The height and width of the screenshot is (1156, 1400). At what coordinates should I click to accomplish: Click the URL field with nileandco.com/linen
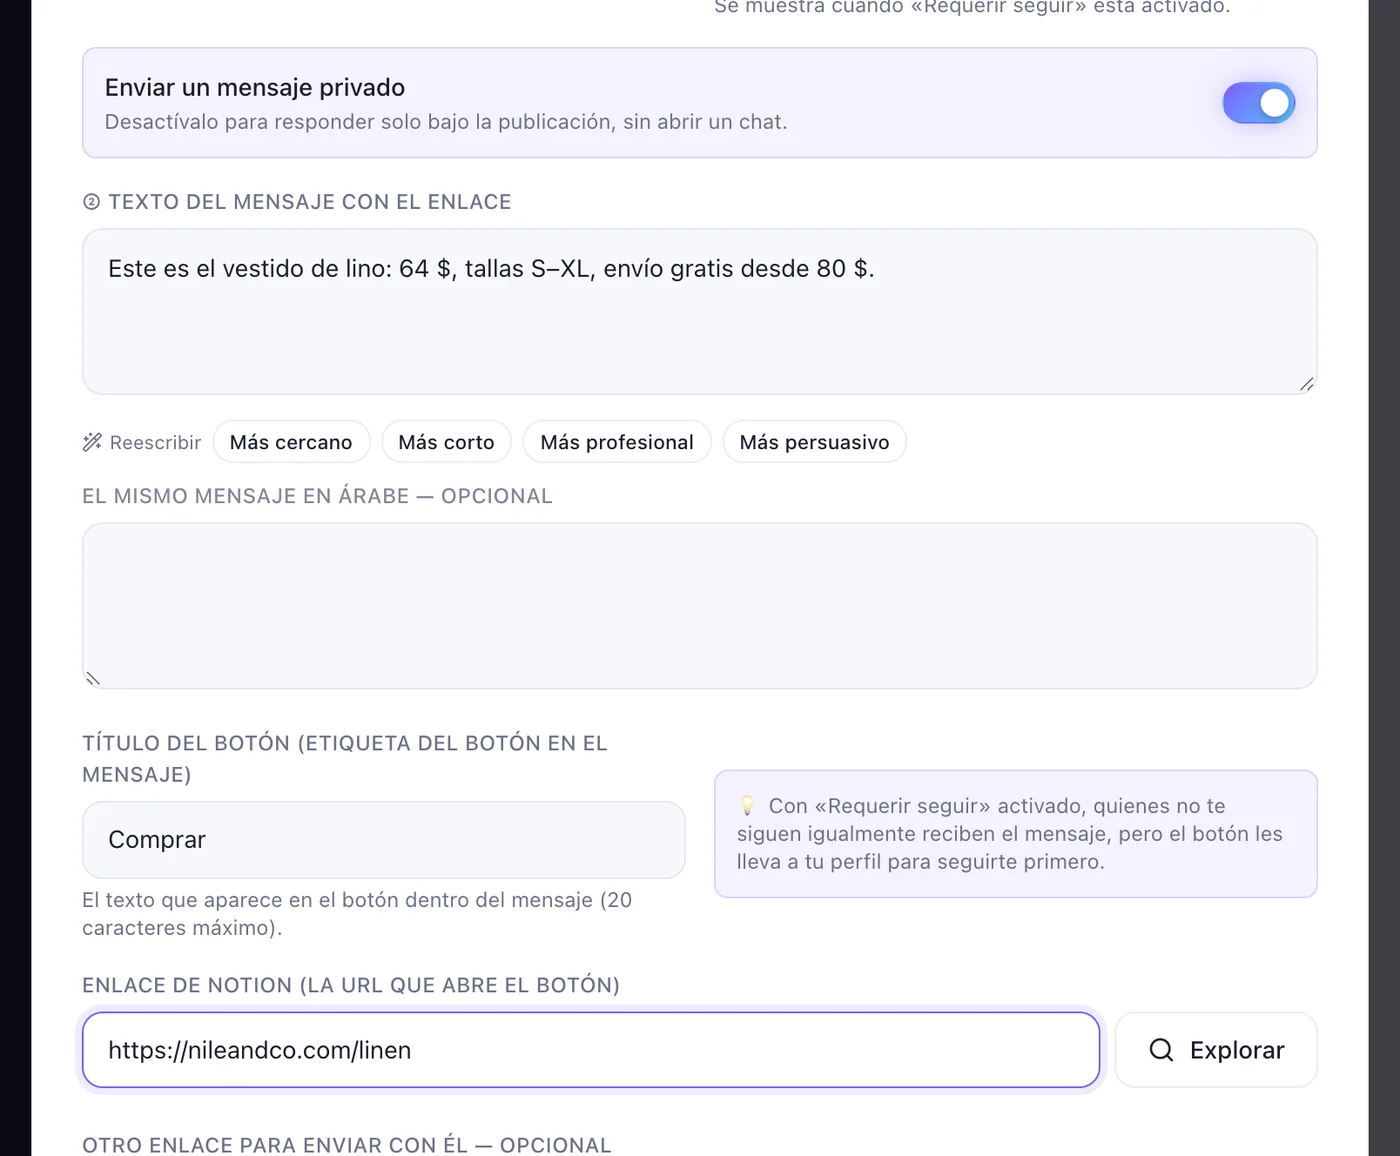point(591,1050)
